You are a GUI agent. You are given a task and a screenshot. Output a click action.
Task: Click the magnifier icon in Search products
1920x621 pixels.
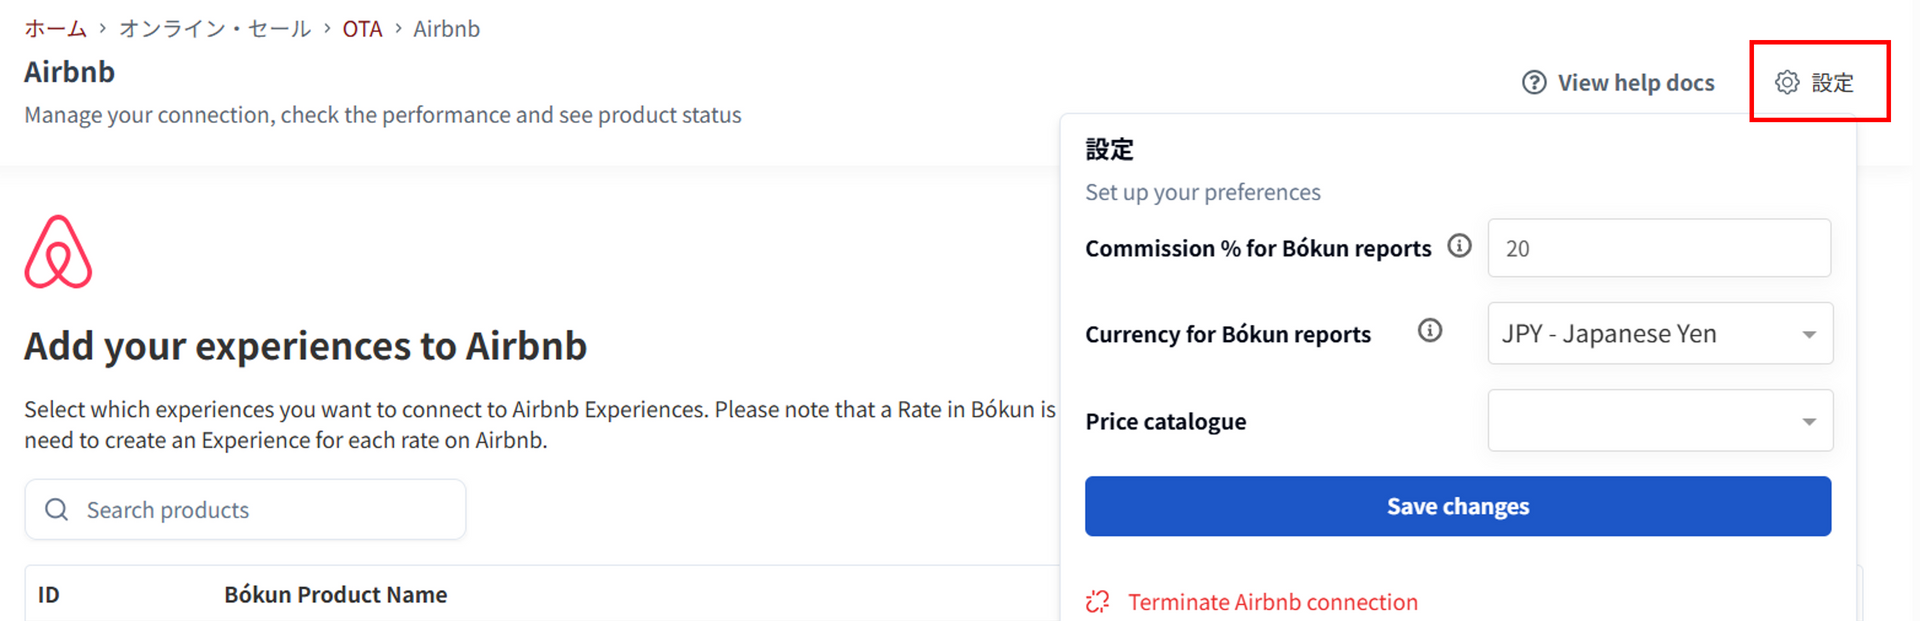(x=57, y=510)
